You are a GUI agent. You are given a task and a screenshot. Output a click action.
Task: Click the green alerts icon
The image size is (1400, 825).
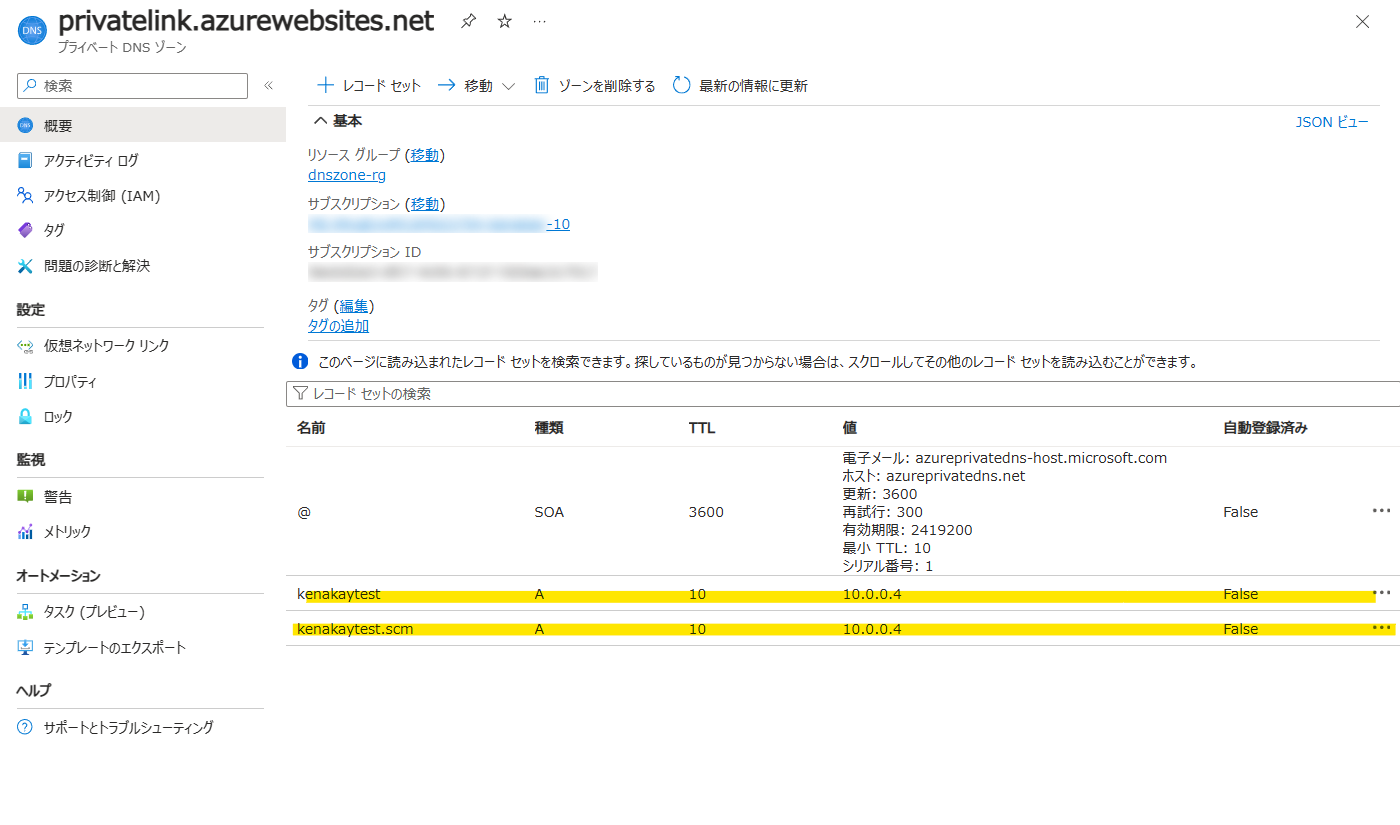(25, 497)
